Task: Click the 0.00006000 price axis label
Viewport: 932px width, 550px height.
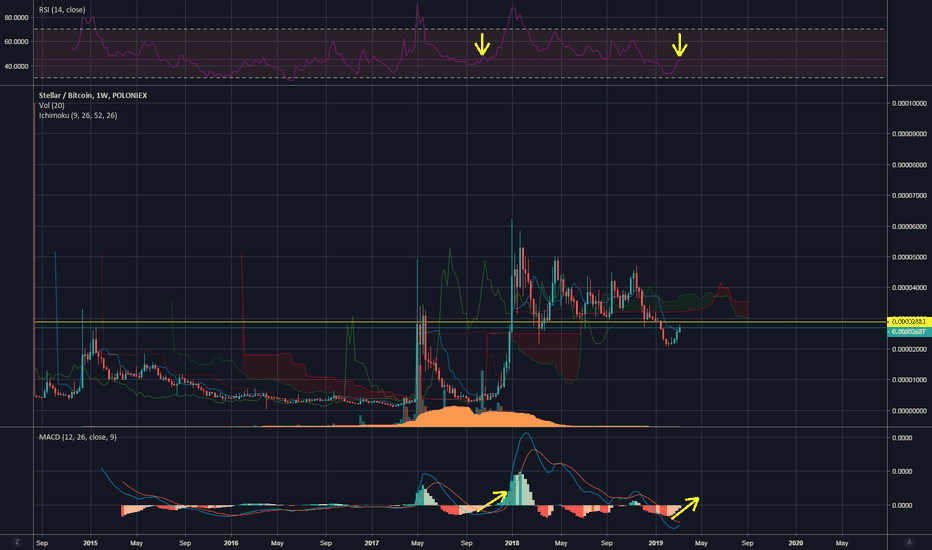Action: [x=909, y=227]
